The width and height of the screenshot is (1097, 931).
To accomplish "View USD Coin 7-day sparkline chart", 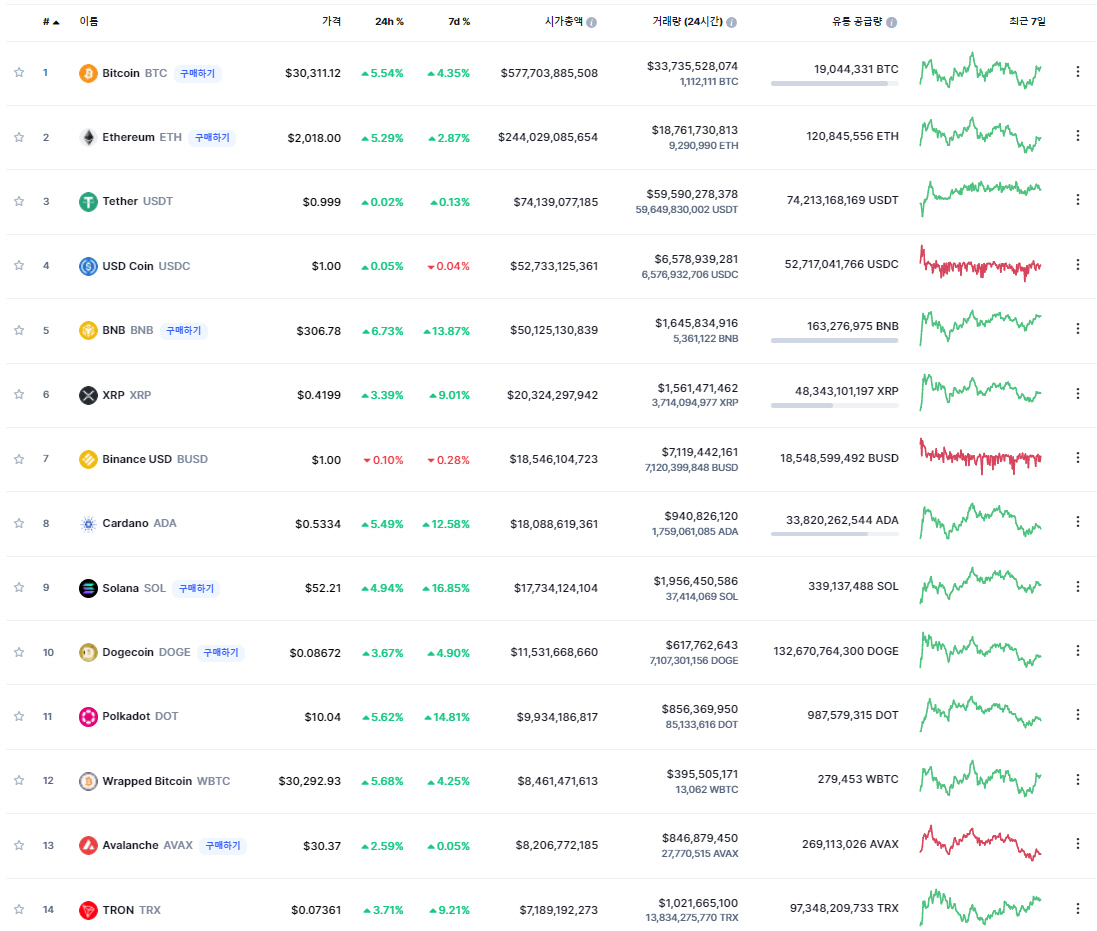I will click(x=980, y=265).
